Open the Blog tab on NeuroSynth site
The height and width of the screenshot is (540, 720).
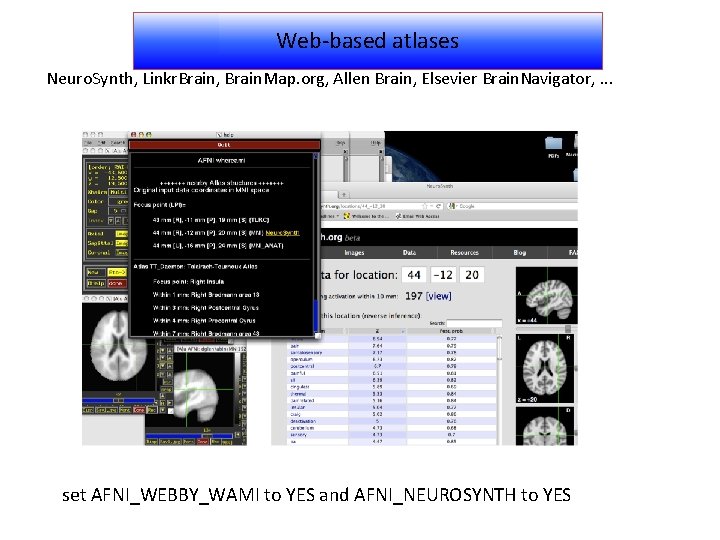pos(519,253)
